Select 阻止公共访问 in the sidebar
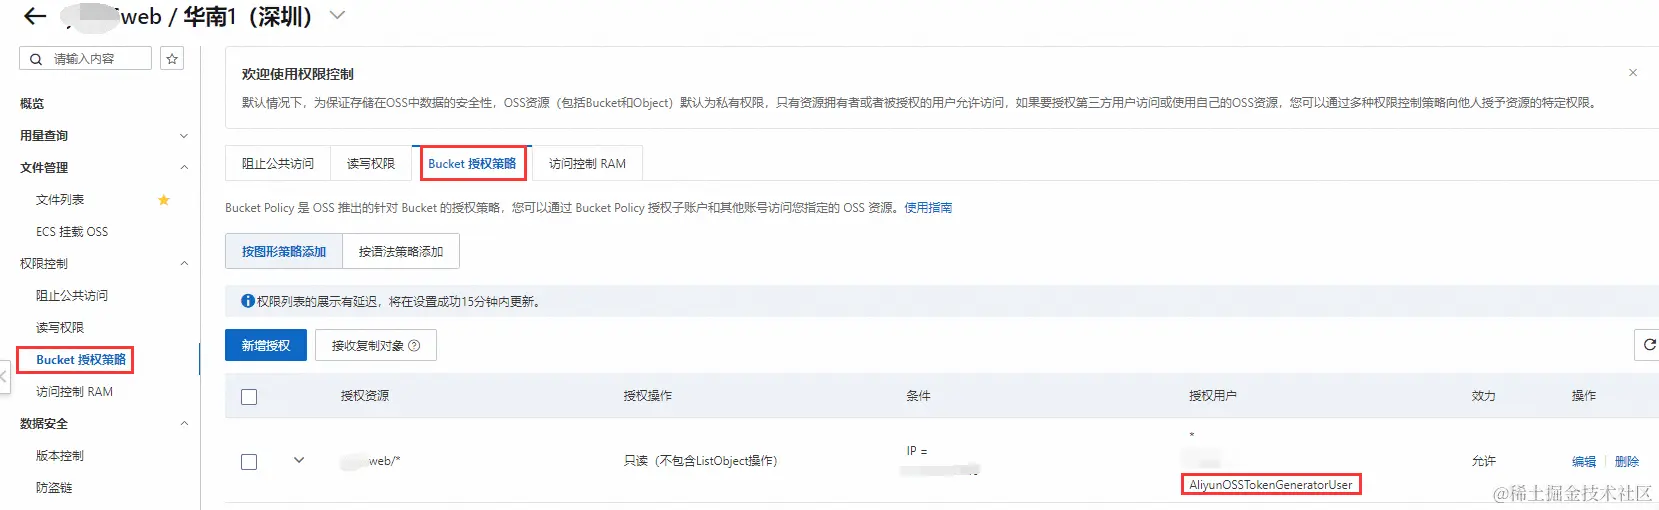 point(72,296)
